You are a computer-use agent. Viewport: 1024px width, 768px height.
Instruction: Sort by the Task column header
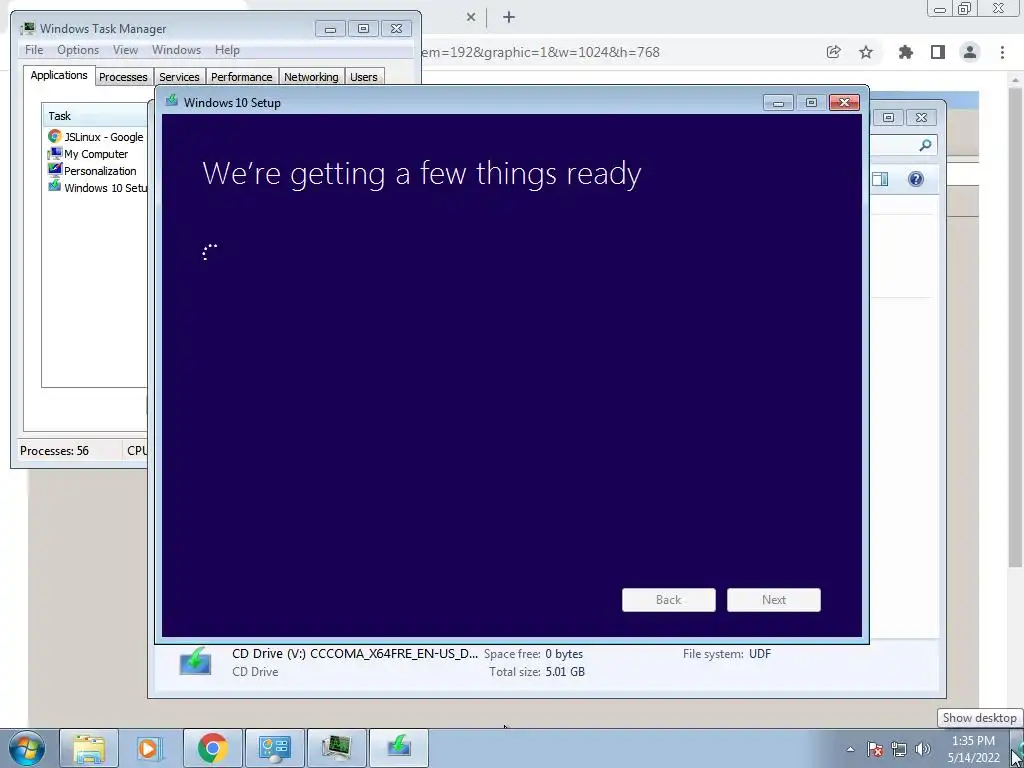(95, 116)
